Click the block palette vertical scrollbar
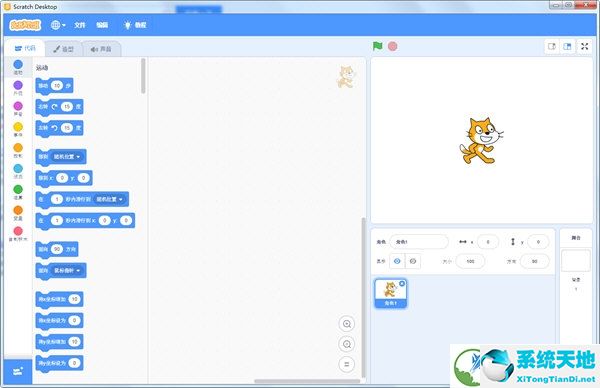600x388 pixels. [143, 75]
